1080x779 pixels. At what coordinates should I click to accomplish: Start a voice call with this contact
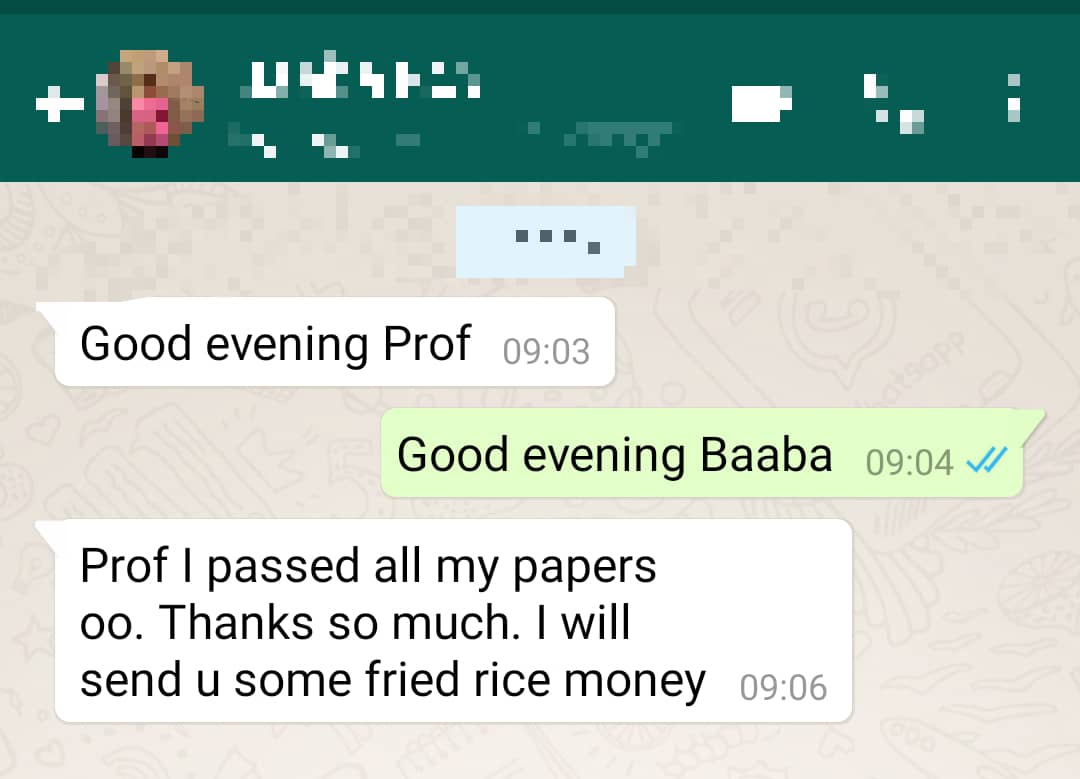pyautogui.click(x=893, y=103)
